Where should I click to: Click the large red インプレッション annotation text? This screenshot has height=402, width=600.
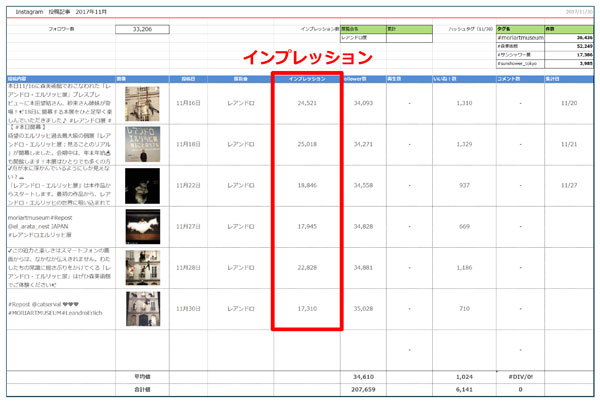(x=305, y=56)
